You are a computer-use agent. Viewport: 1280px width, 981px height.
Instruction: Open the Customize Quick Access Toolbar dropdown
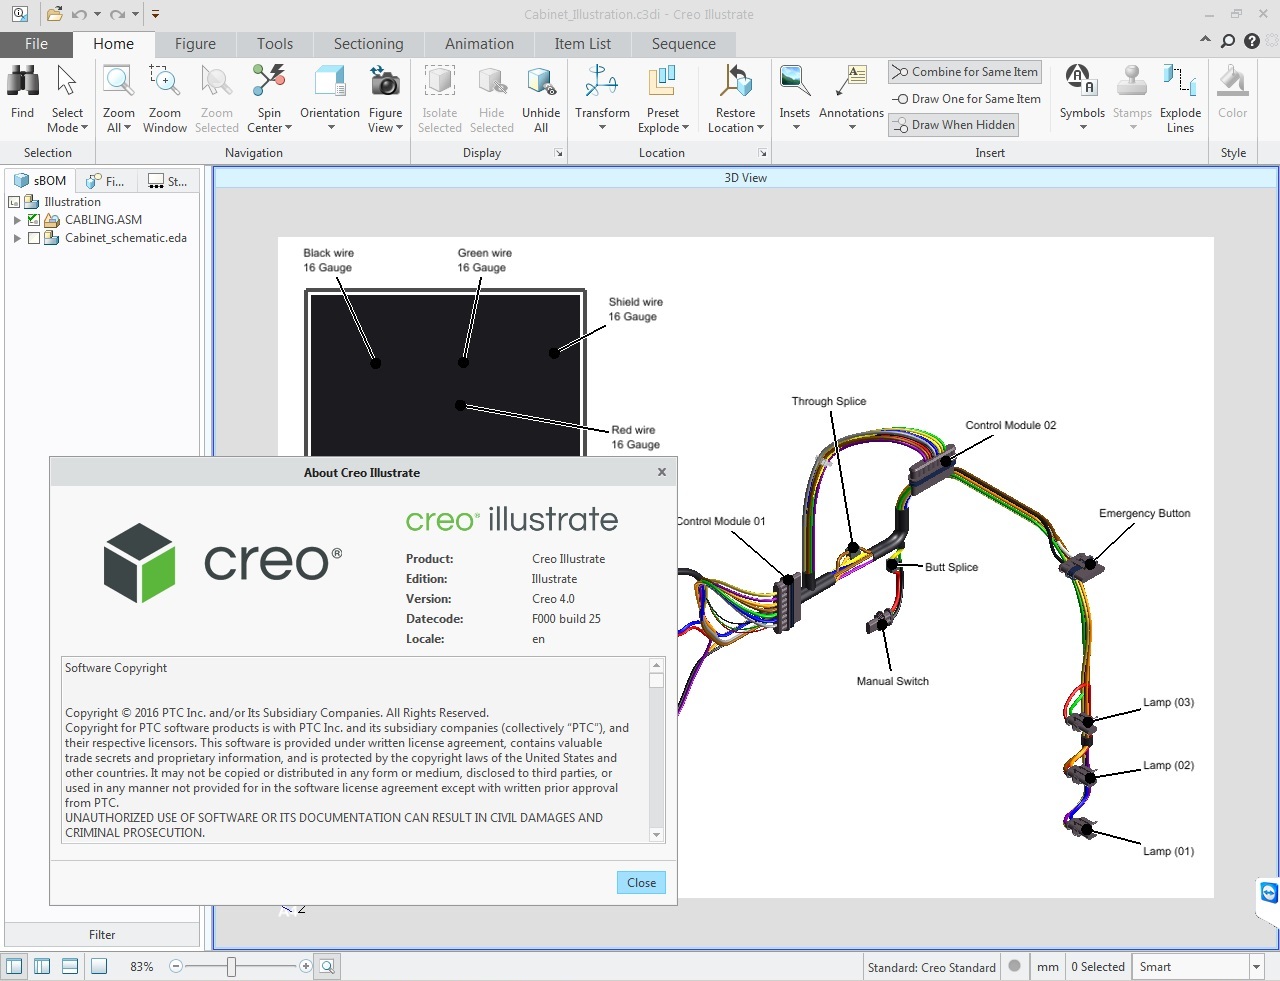click(x=155, y=14)
